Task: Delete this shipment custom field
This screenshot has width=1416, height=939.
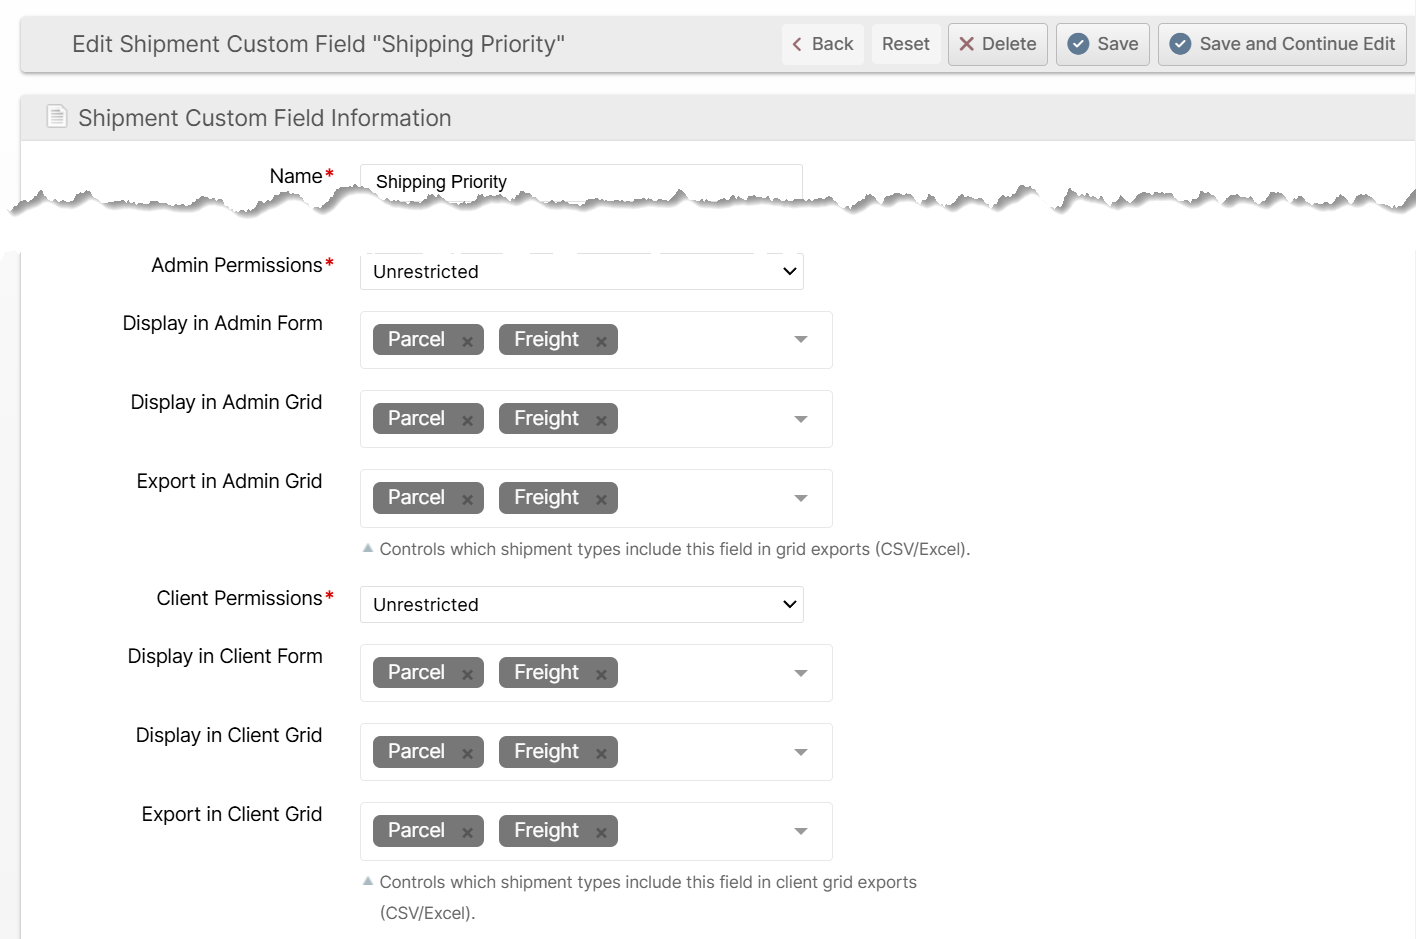Action: point(997,44)
